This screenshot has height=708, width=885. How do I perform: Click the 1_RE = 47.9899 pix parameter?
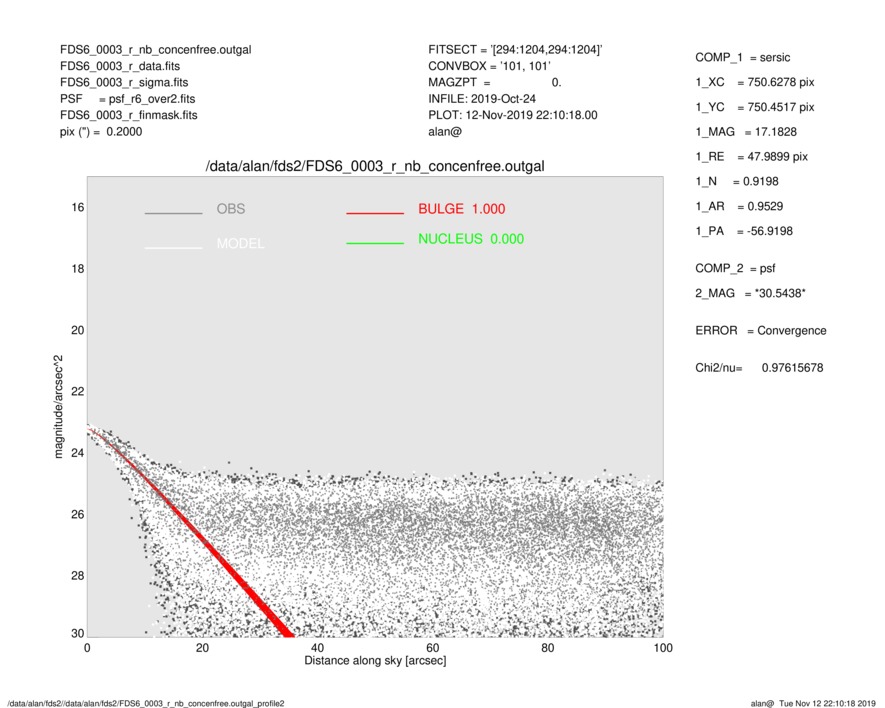click(x=751, y=157)
